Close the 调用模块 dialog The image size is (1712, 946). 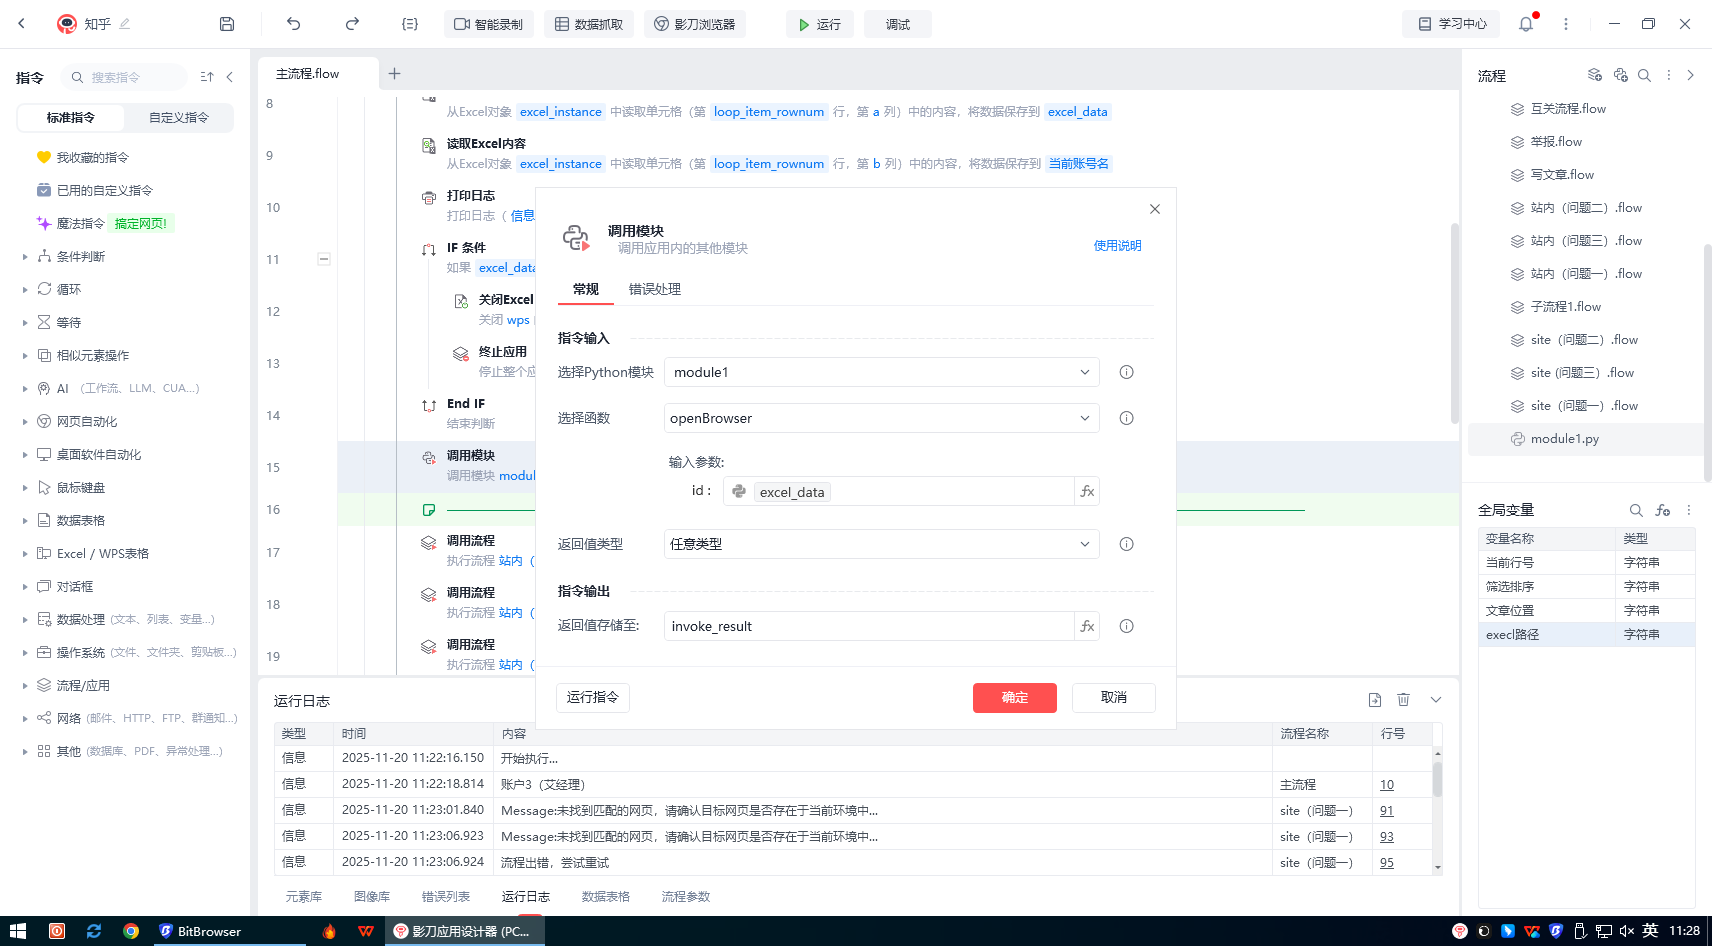pyautogui.click(x=1155, y=209)
